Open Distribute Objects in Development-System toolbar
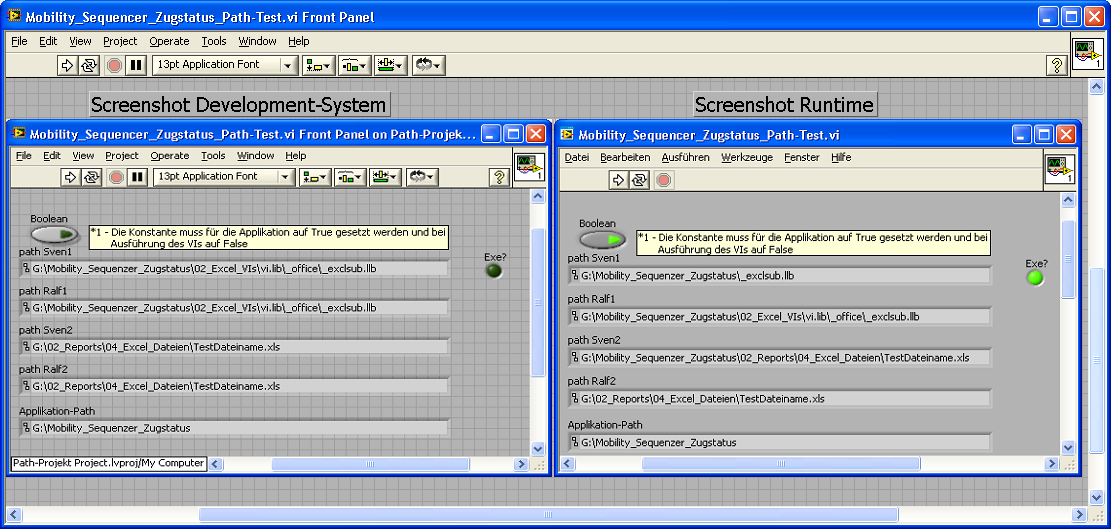This screenshot has width=1111, height=529. (x=351, y=177)
